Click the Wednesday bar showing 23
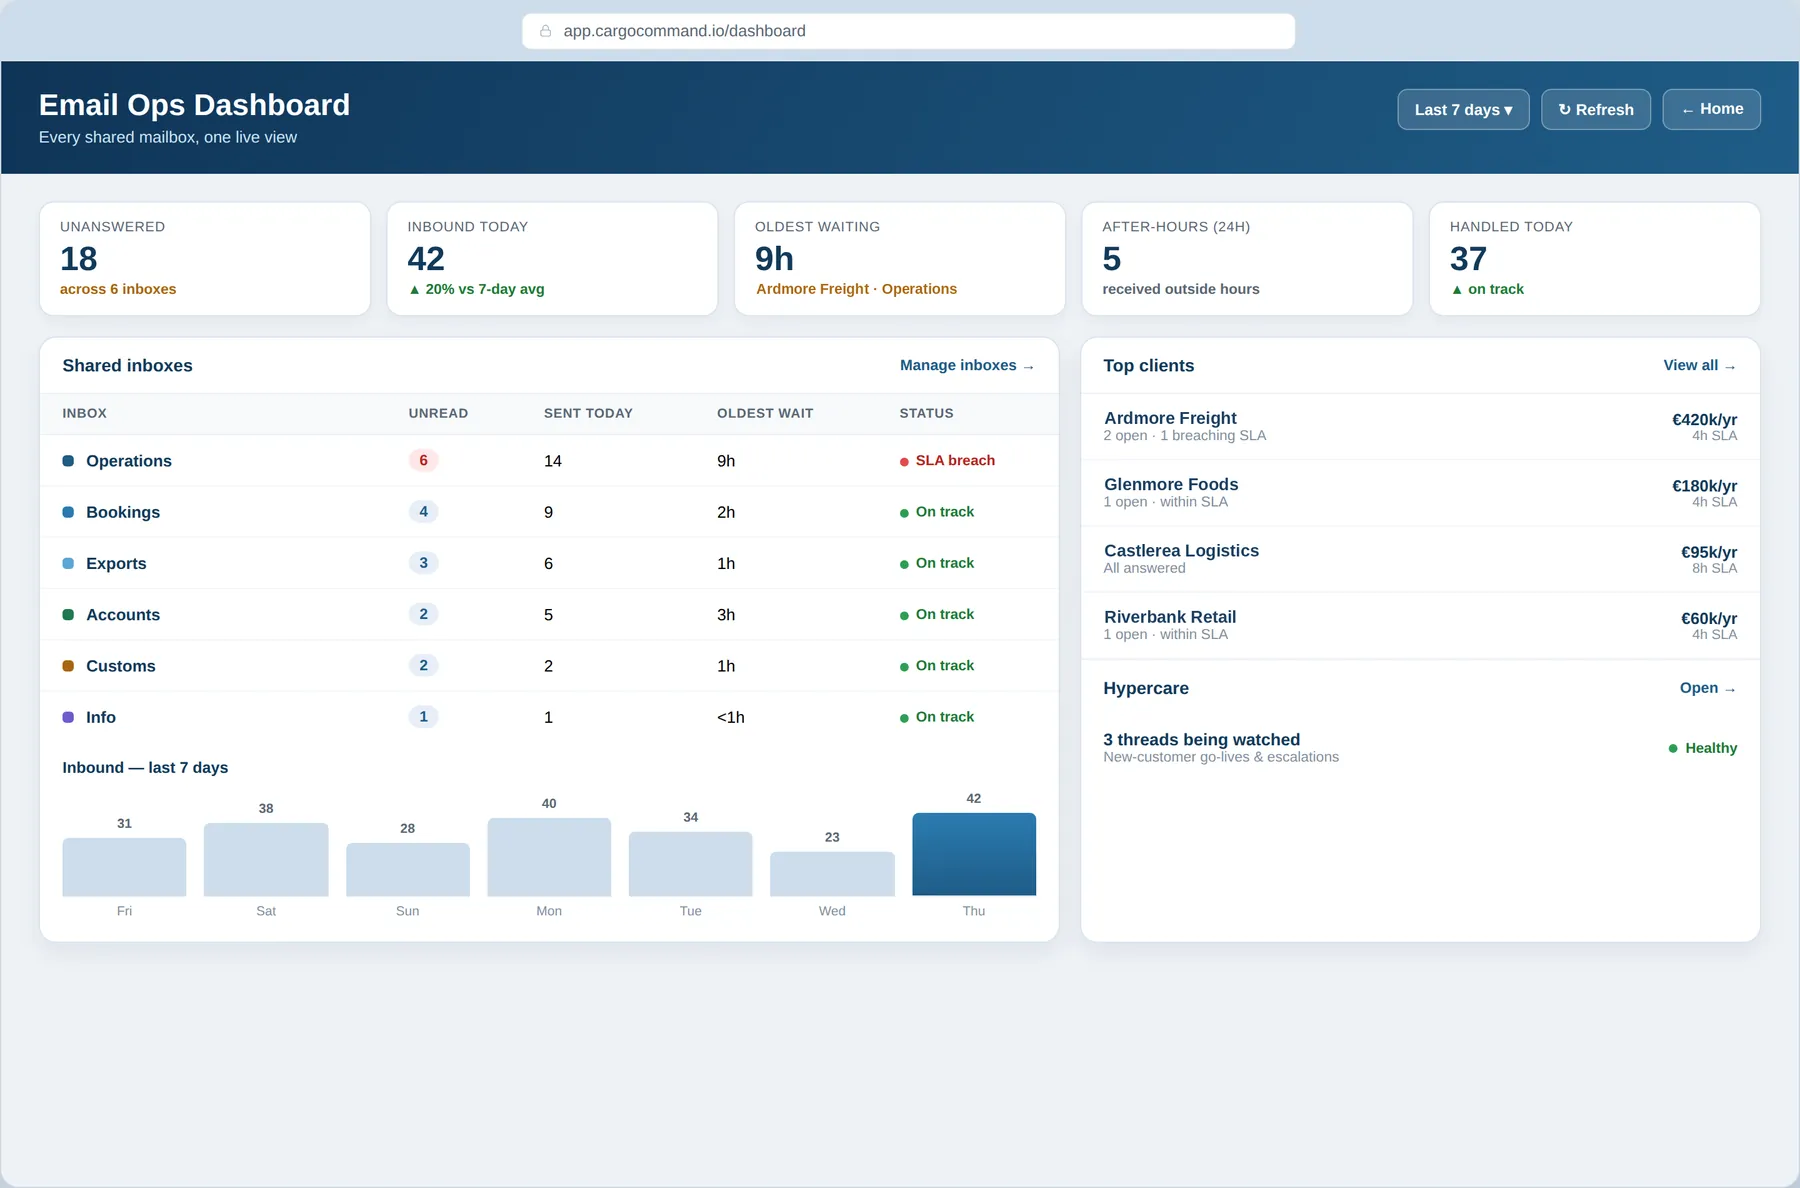Screen dimensions: 1800x1188 [x=832, y=874]
